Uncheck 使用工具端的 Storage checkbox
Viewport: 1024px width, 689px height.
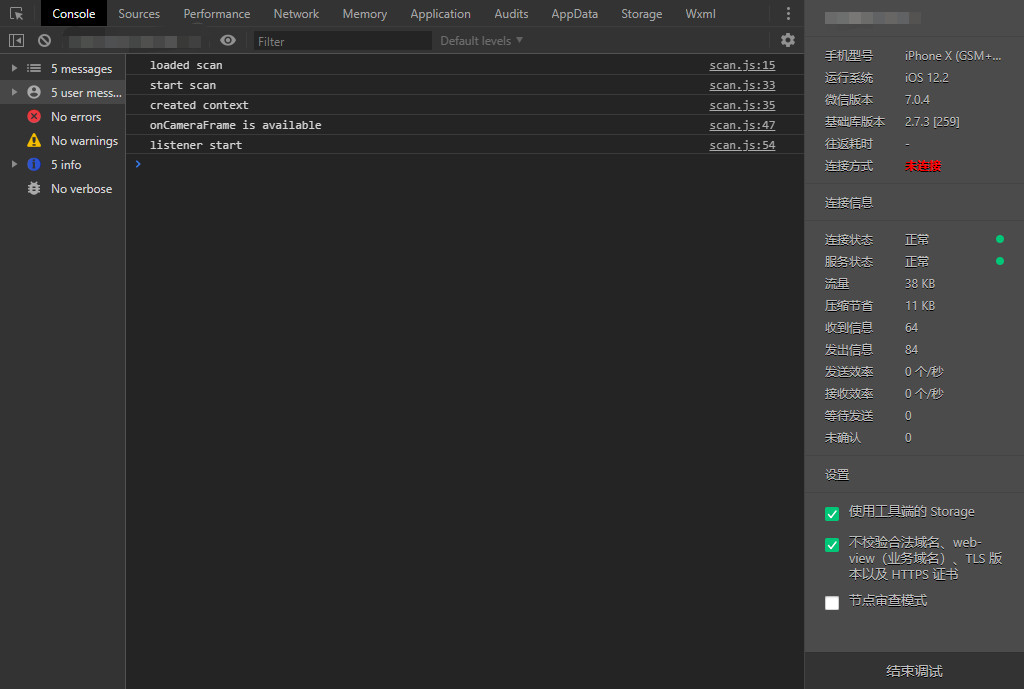(832, 514)
